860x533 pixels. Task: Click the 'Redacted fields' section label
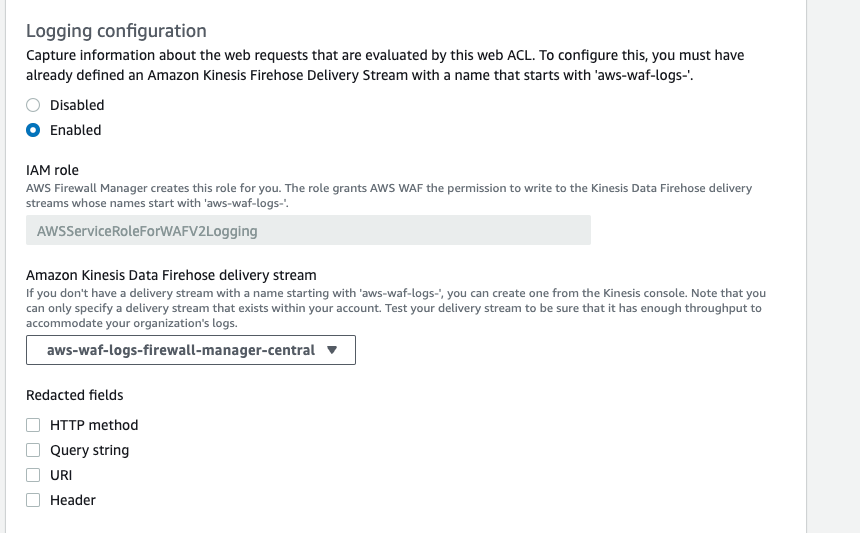coord(75,395)
